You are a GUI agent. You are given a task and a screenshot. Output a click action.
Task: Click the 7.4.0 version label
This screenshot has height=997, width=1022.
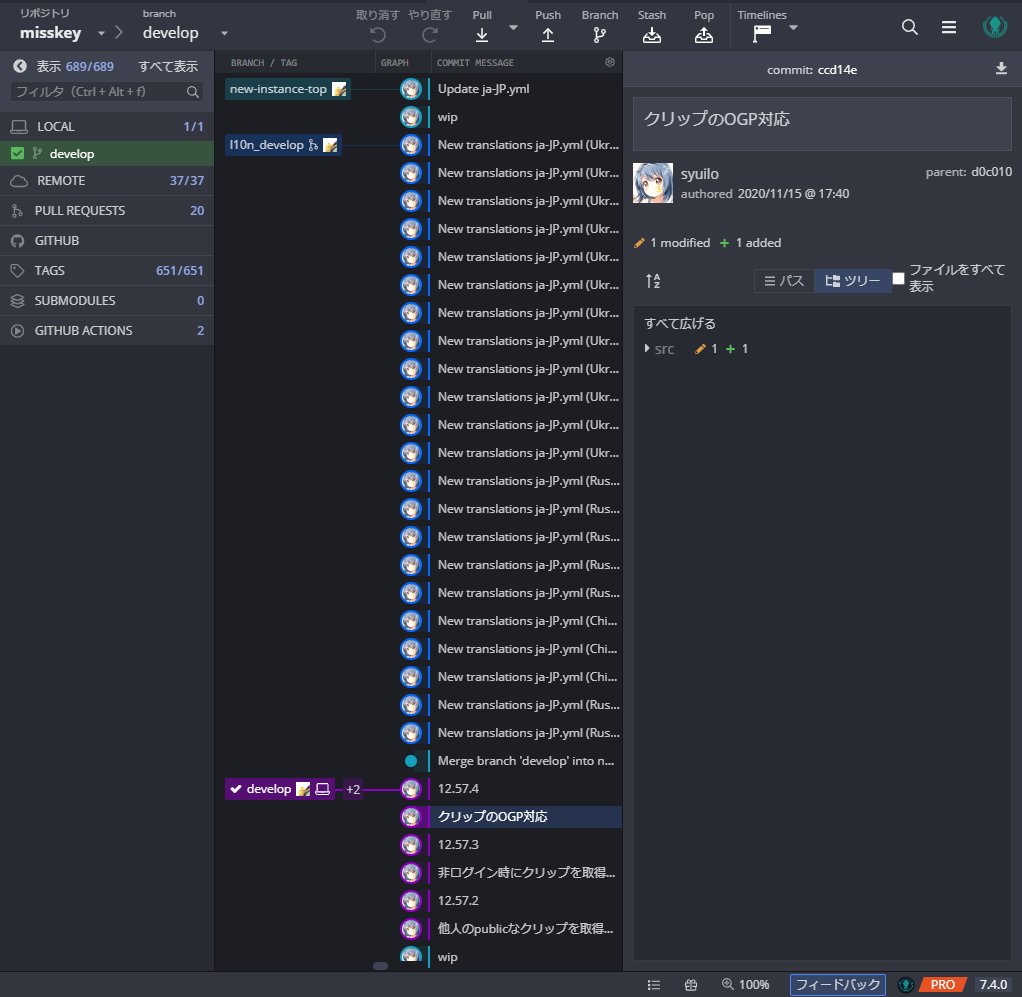(x=993, y=985)
